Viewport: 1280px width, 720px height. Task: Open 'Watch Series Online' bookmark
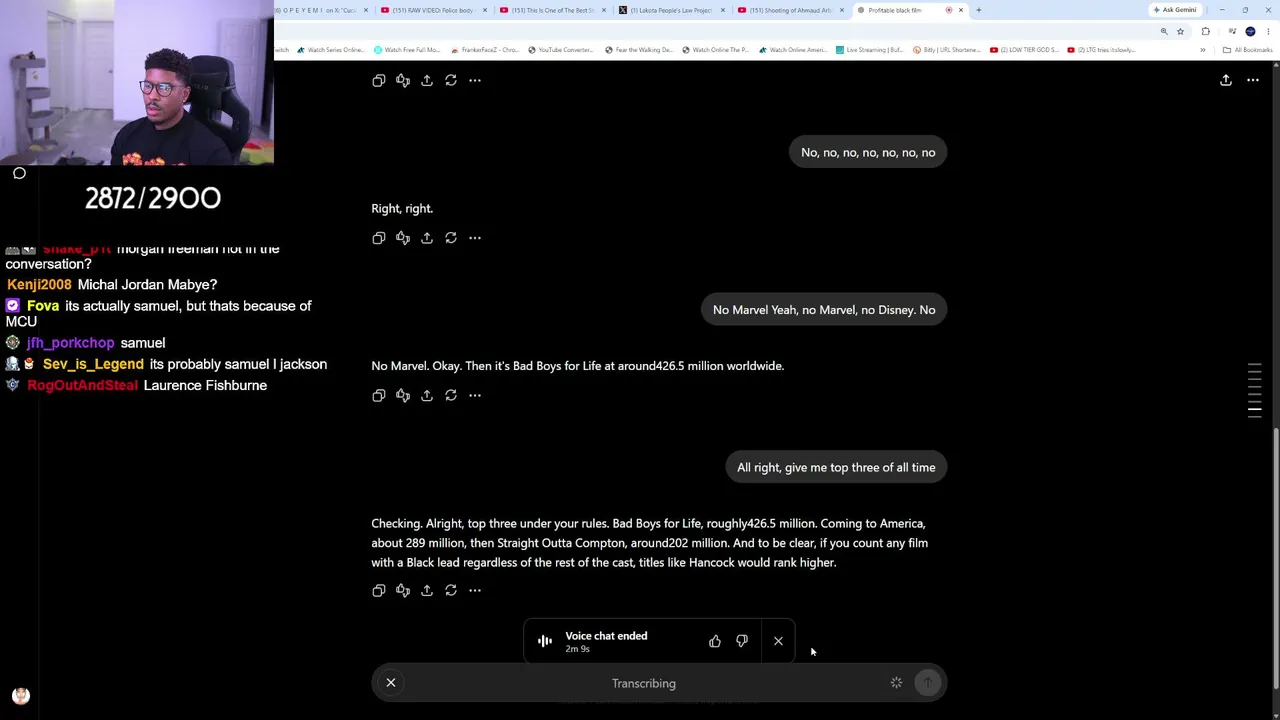coord(333,50)
